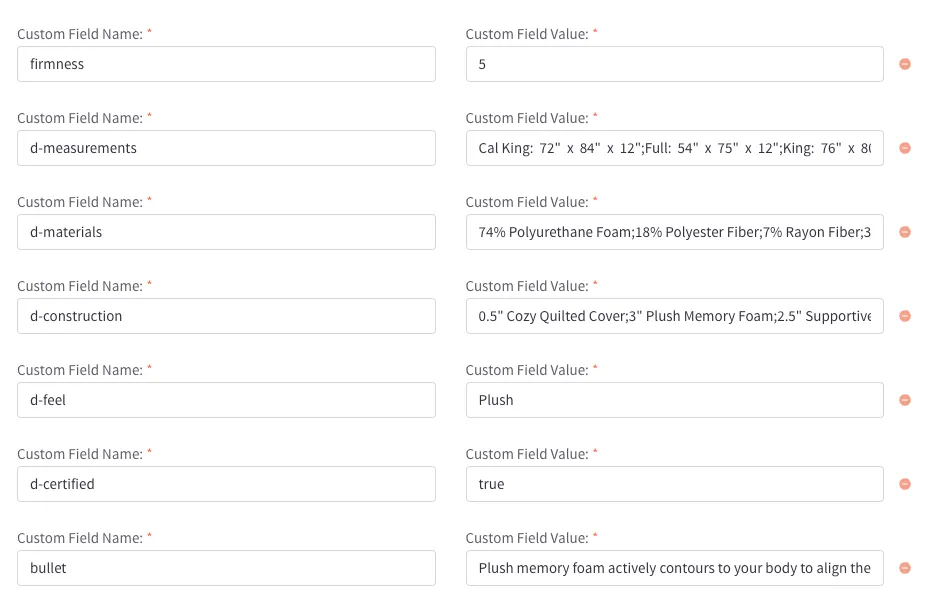The image size is (930, 598).
Task: Click the d-construction name input
Action: (x=226, y=315)
